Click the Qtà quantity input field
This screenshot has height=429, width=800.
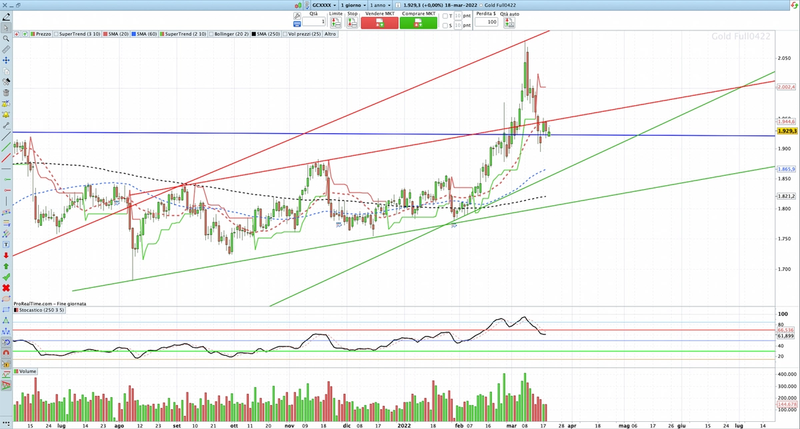coord(314,22)
